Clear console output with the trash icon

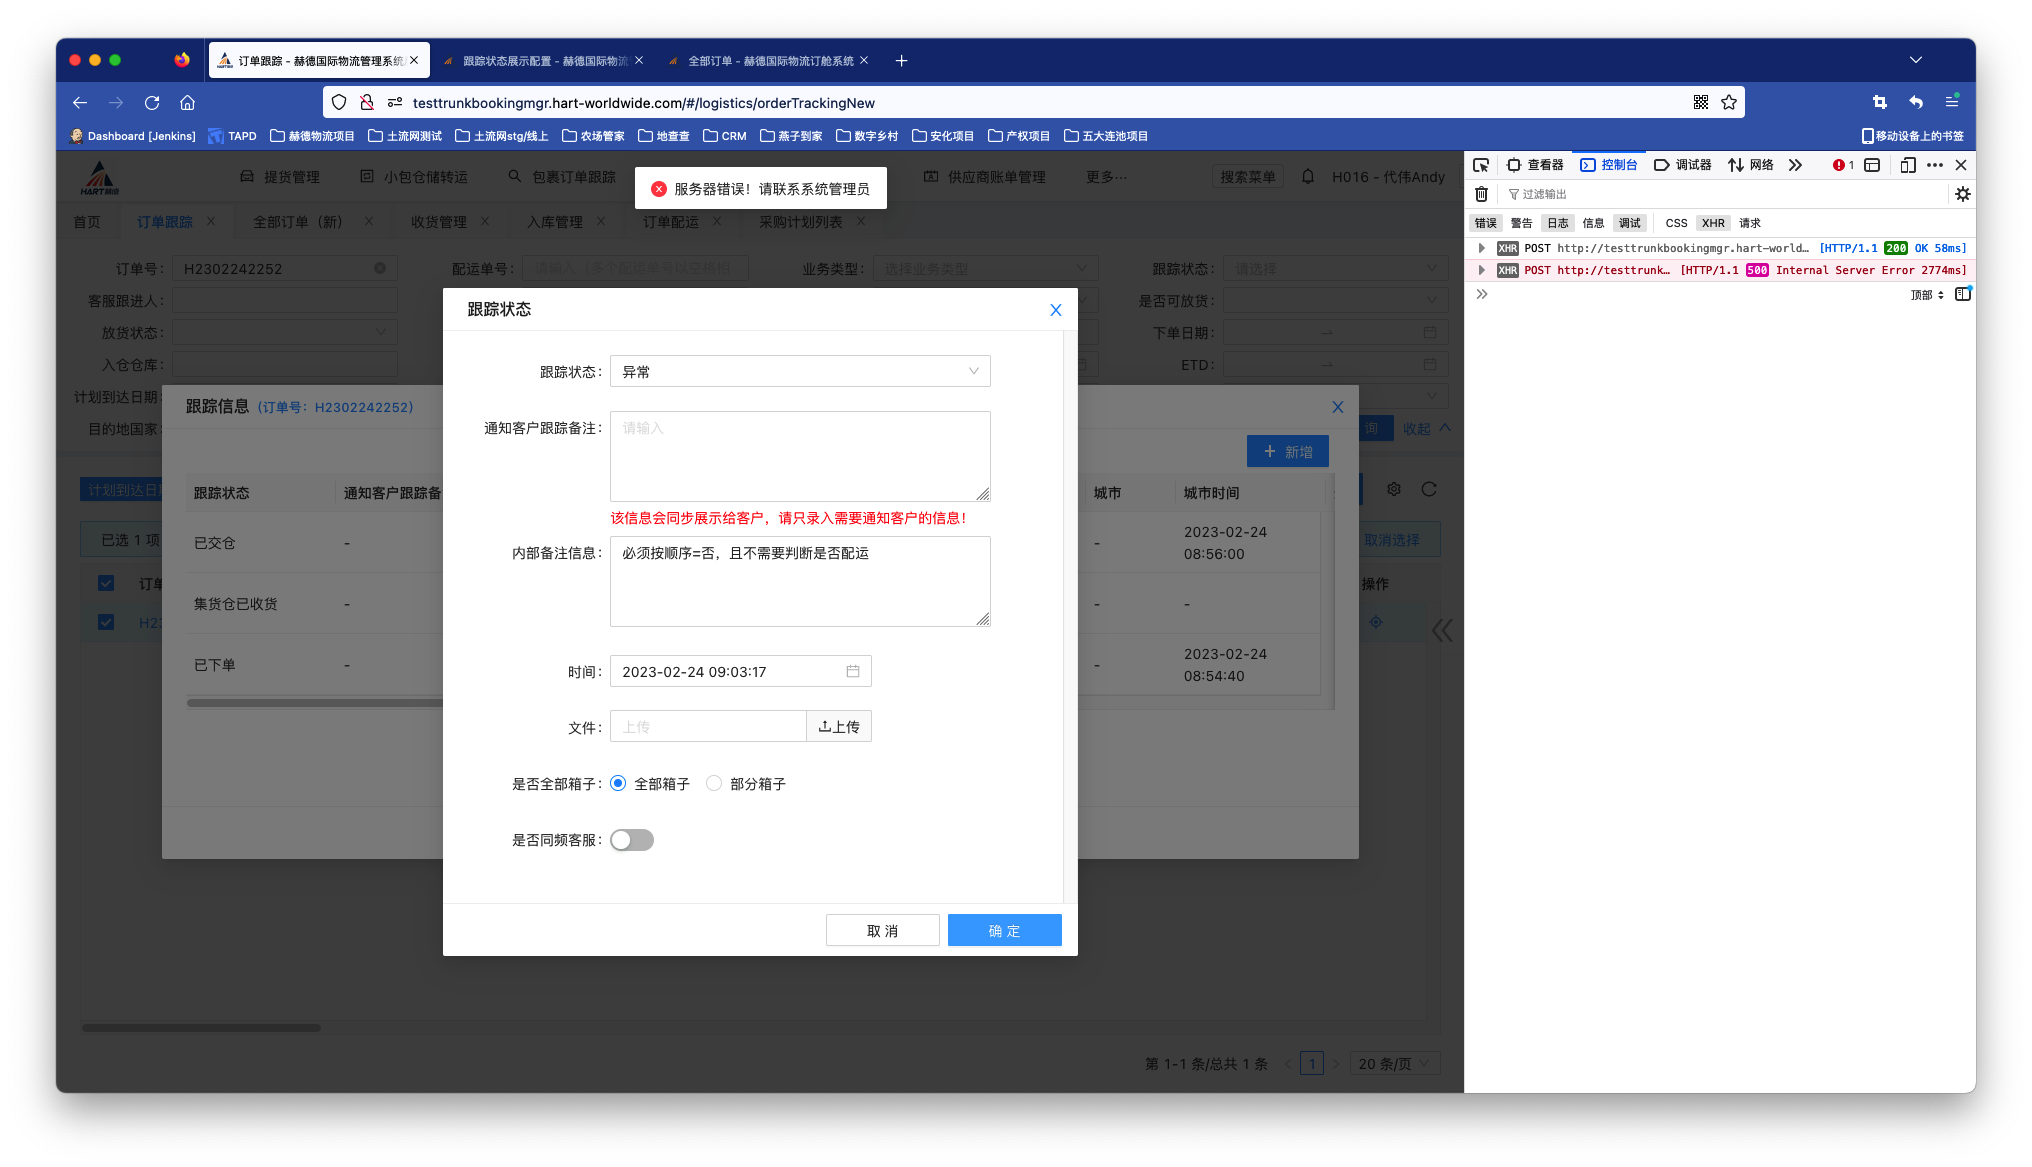(x=1481, y=194)
